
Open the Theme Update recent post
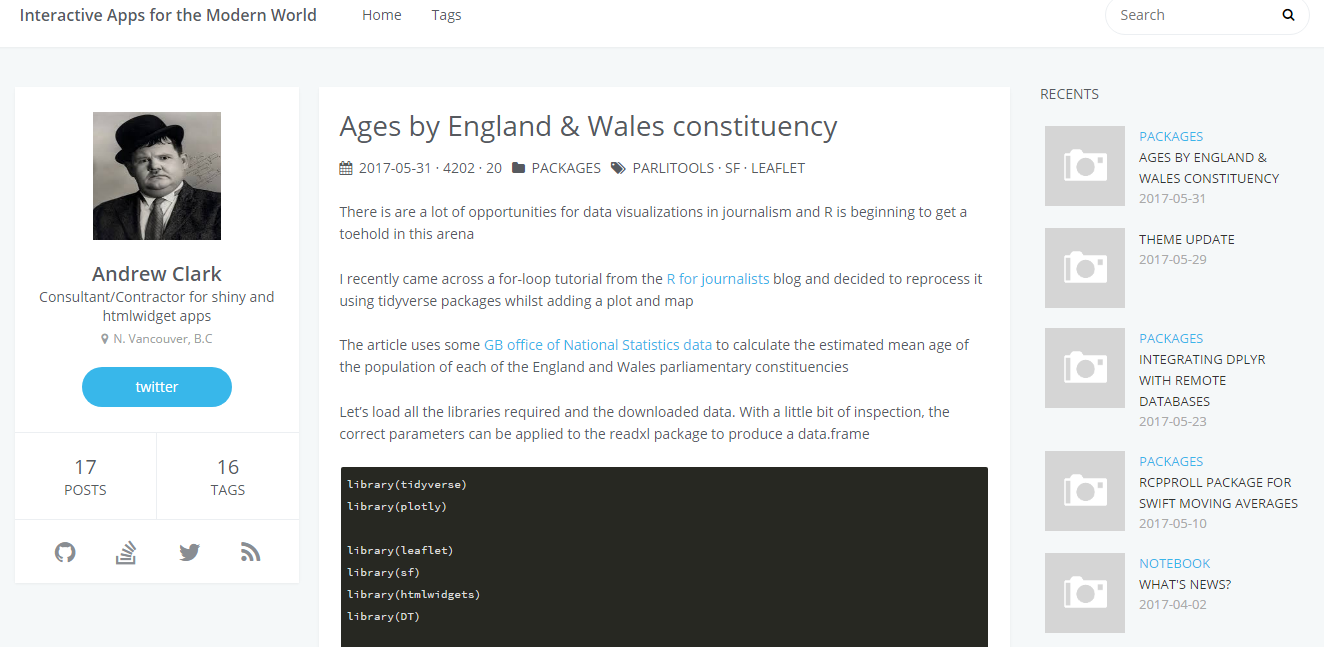click(x=1186, y=239)
